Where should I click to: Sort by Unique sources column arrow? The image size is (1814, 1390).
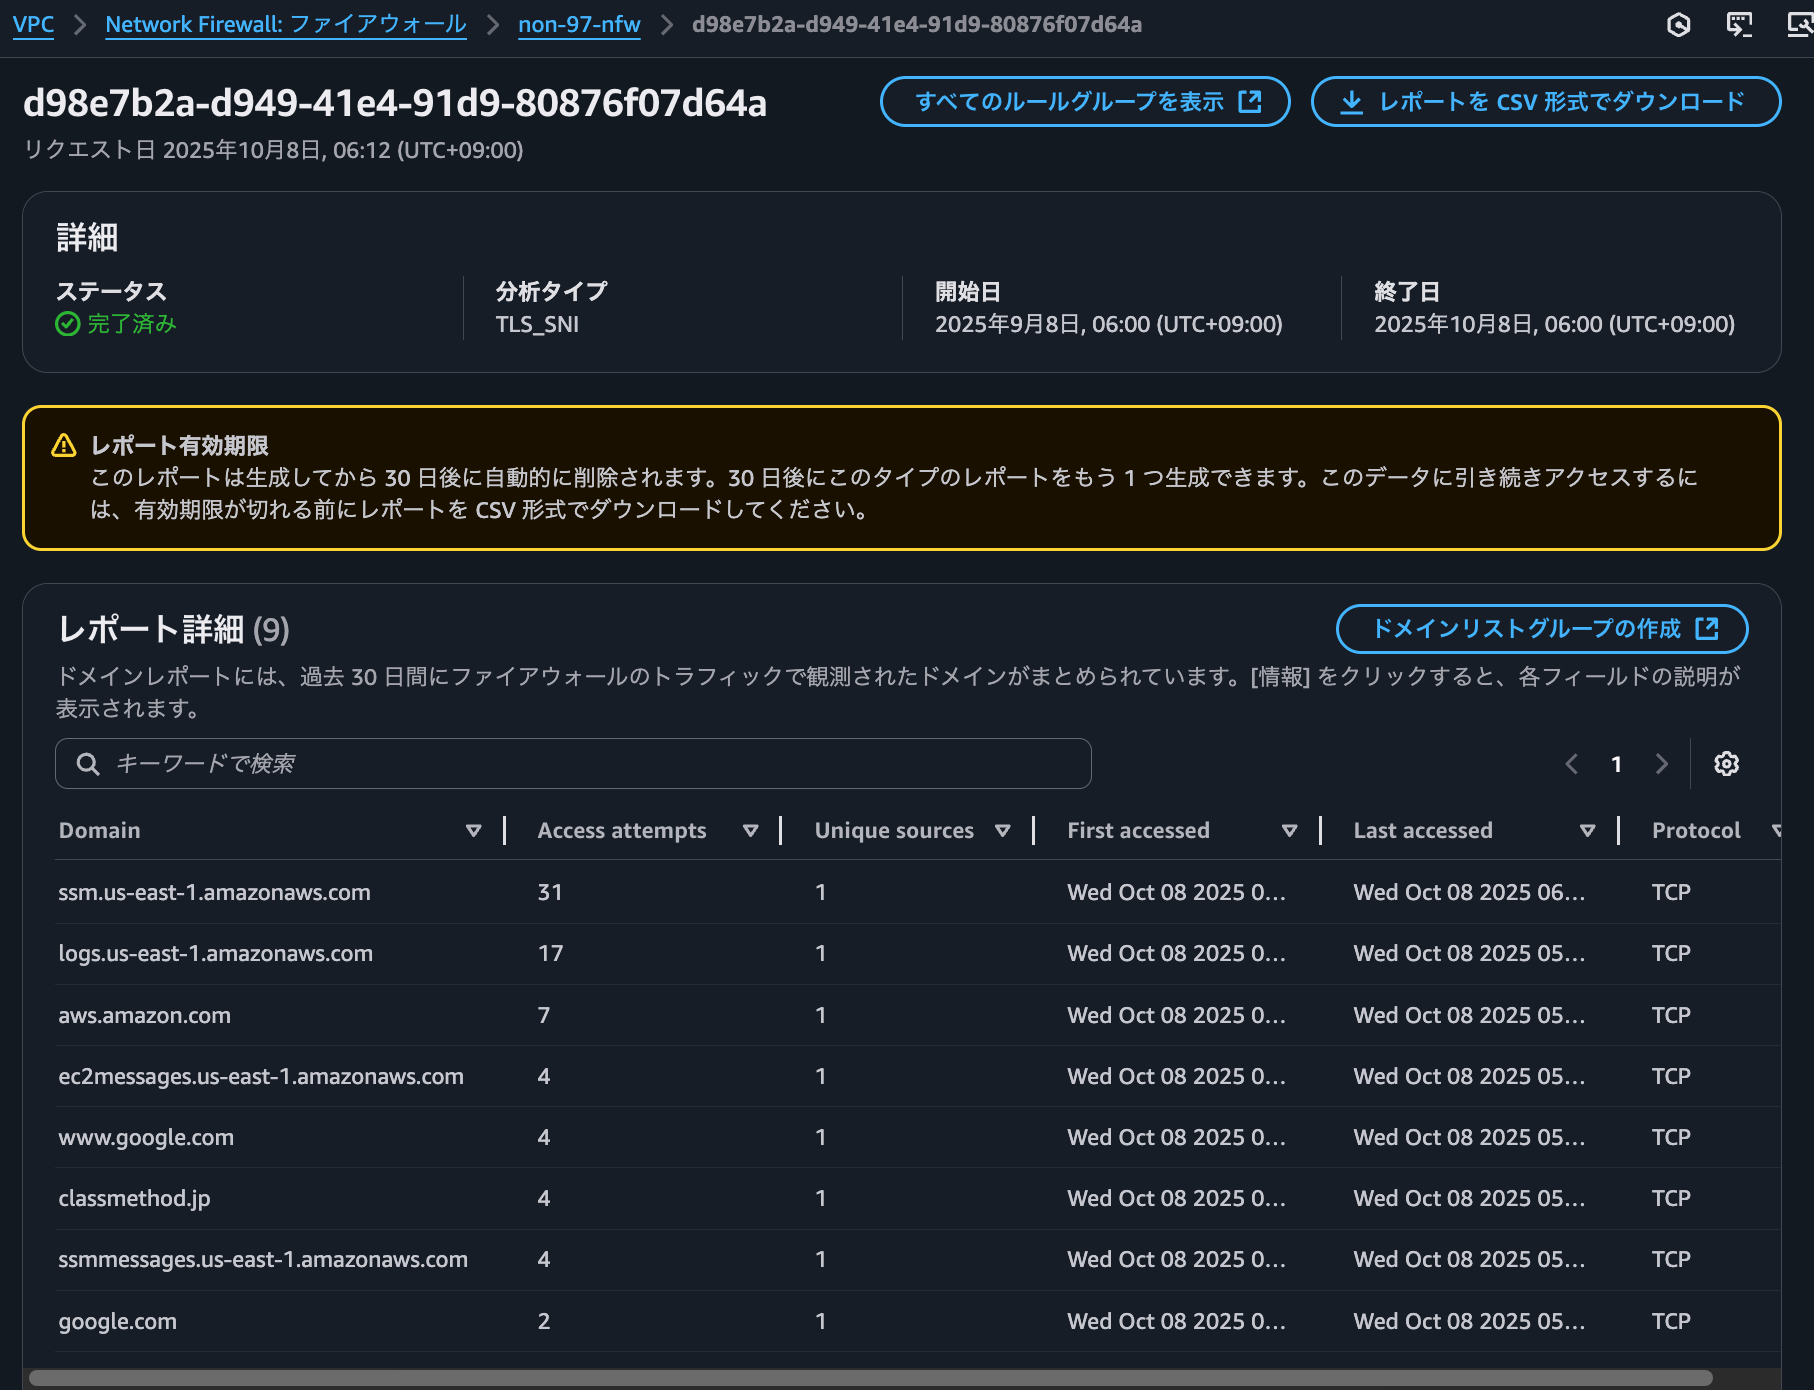(x=1002, y=831)
